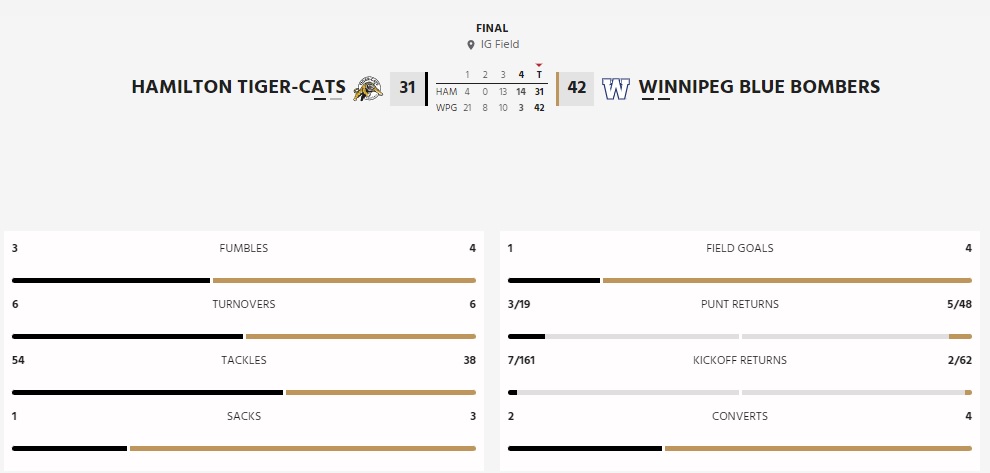This screenshot has height=473, width=990.
Task: Open the Hamilton Tiger-Cats team name
Action: [238, 87]
